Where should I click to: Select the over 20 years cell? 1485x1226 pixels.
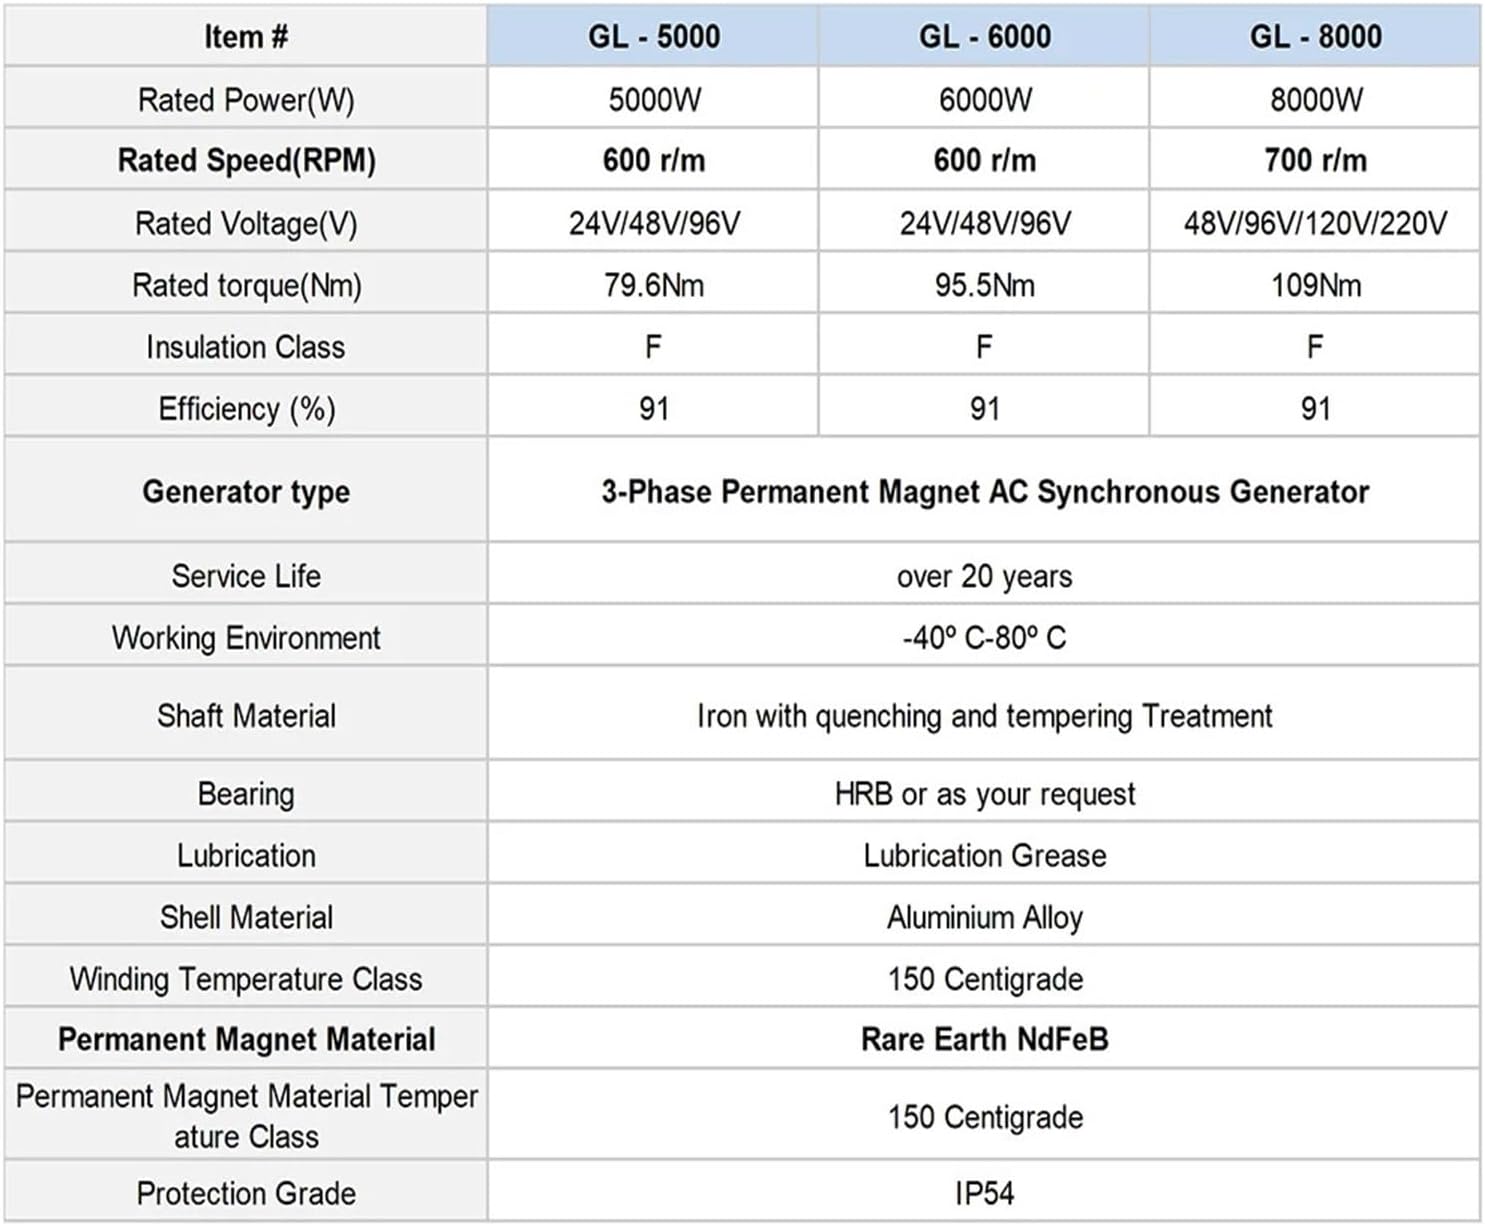[x=984, y=576]
